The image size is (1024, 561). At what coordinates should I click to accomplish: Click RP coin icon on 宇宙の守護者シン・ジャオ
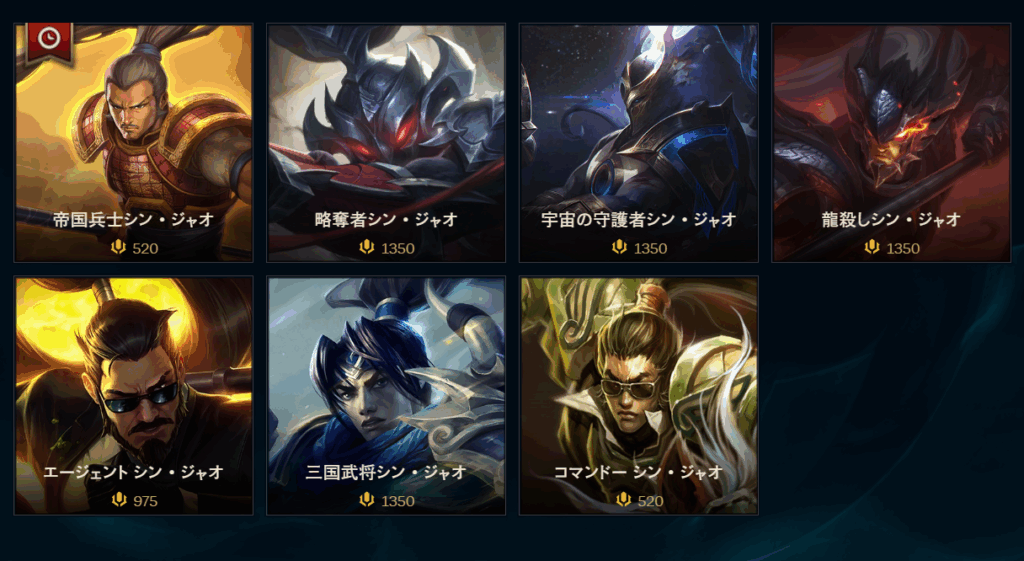click(619, 248)
